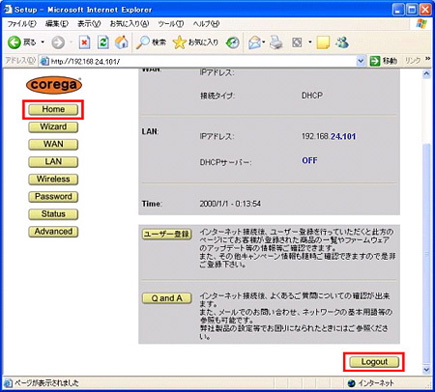
Task: Click the WAN connection type DHCP value
Action: 312,96
